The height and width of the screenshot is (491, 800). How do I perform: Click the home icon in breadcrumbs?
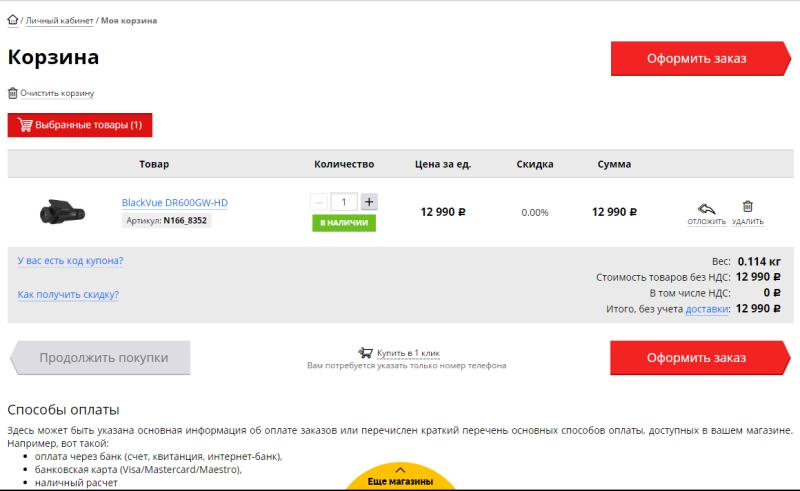13,19
